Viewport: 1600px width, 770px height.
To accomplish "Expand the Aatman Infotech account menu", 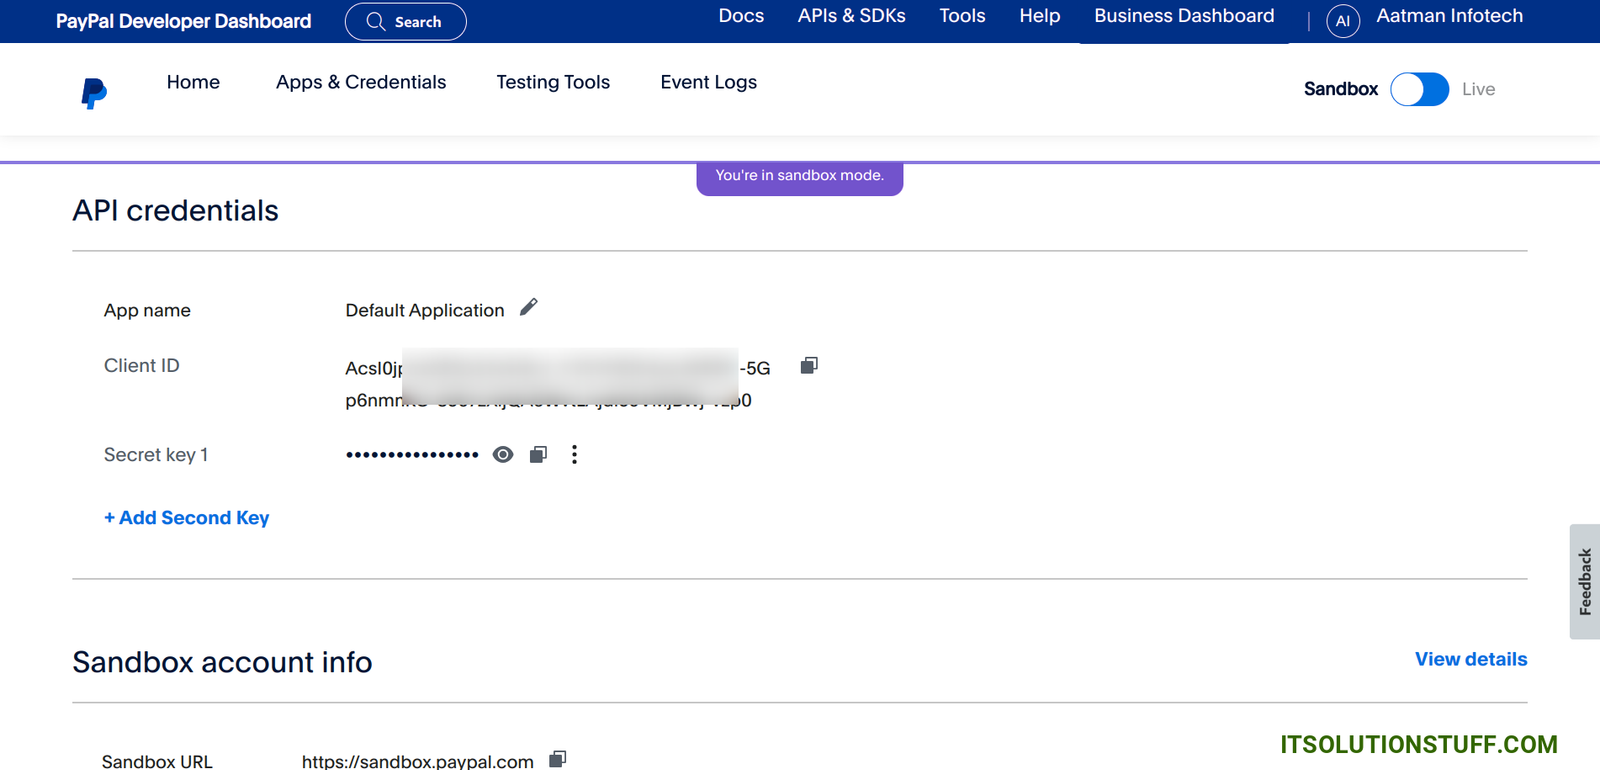I will 1449,16.
